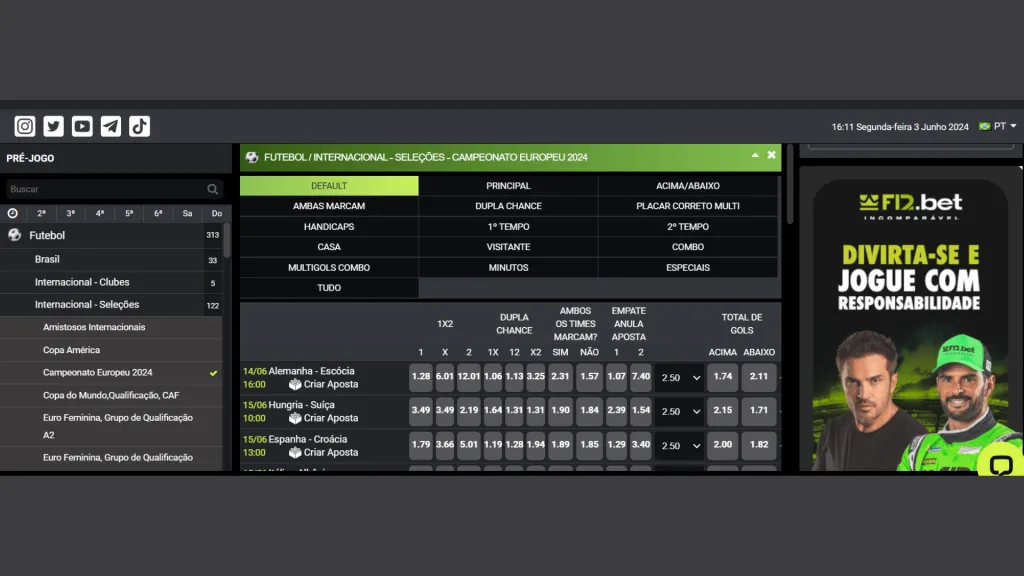Open the Instagram social icon

(x=25, y=126)
